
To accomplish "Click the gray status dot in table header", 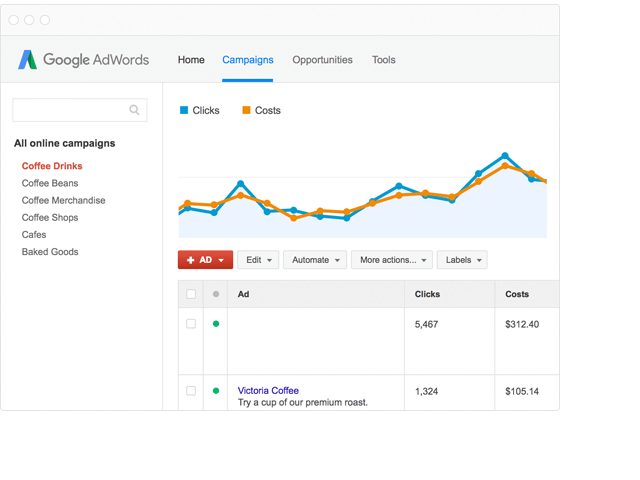I will (216, 294).
